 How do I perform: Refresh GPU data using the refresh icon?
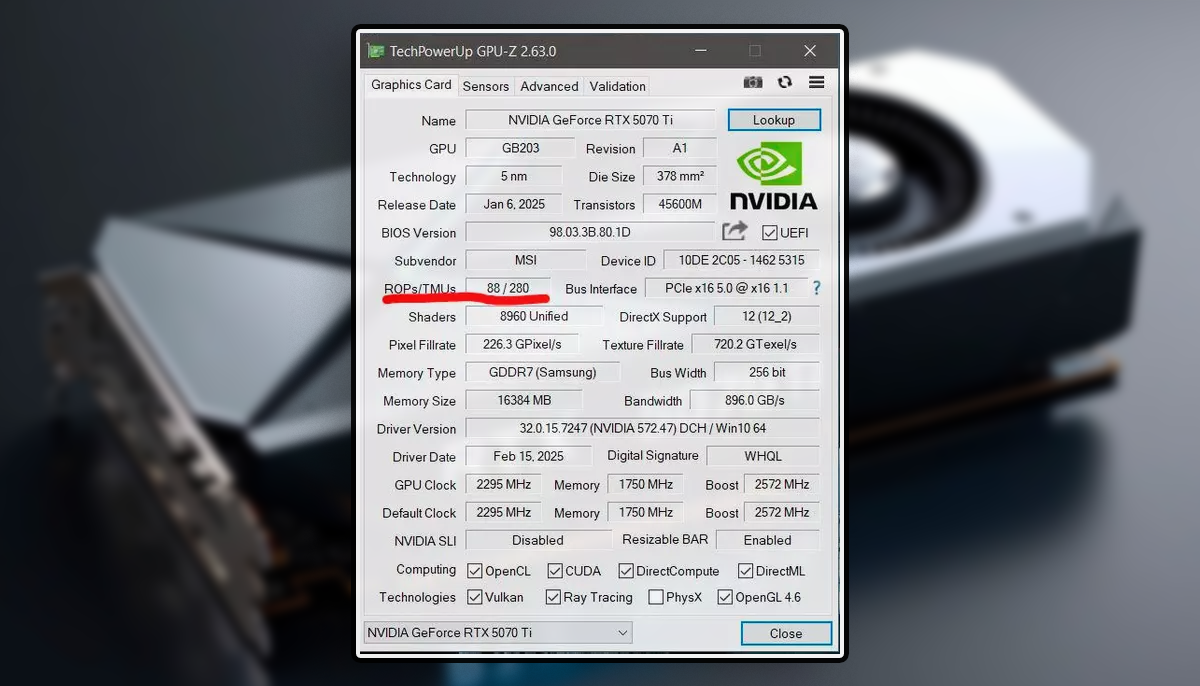785,82
